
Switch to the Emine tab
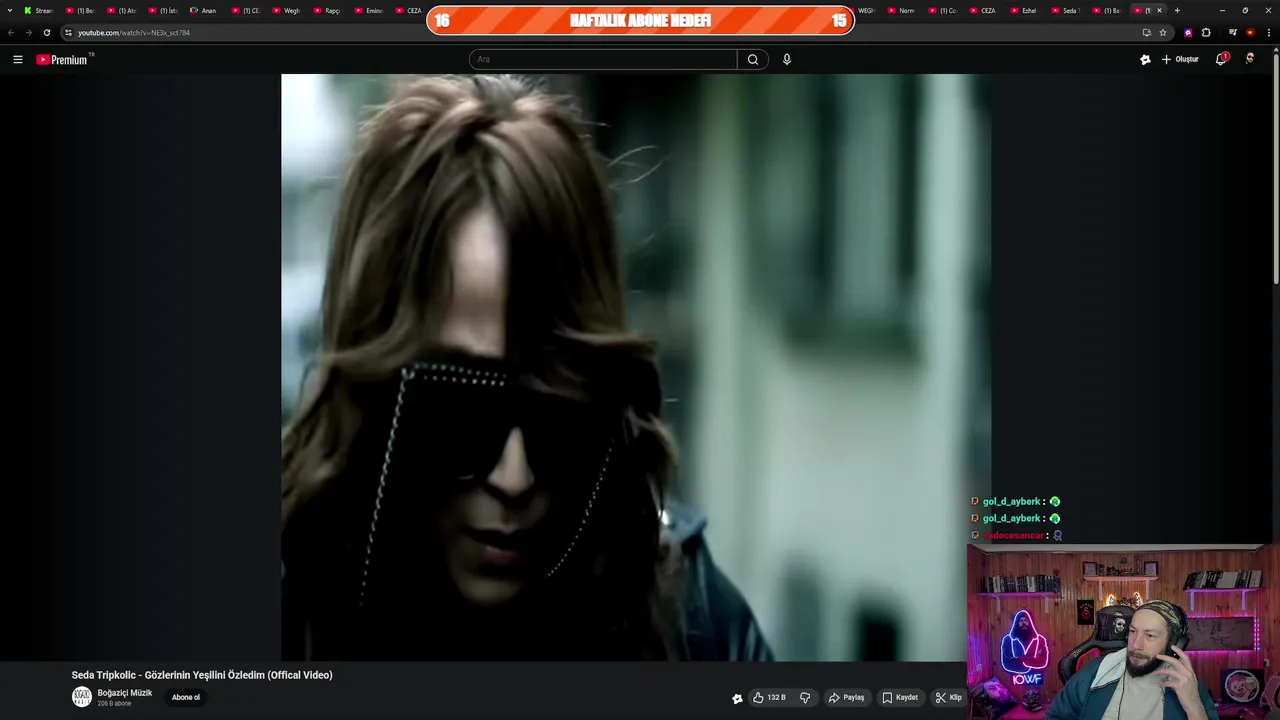click(368, 10)
